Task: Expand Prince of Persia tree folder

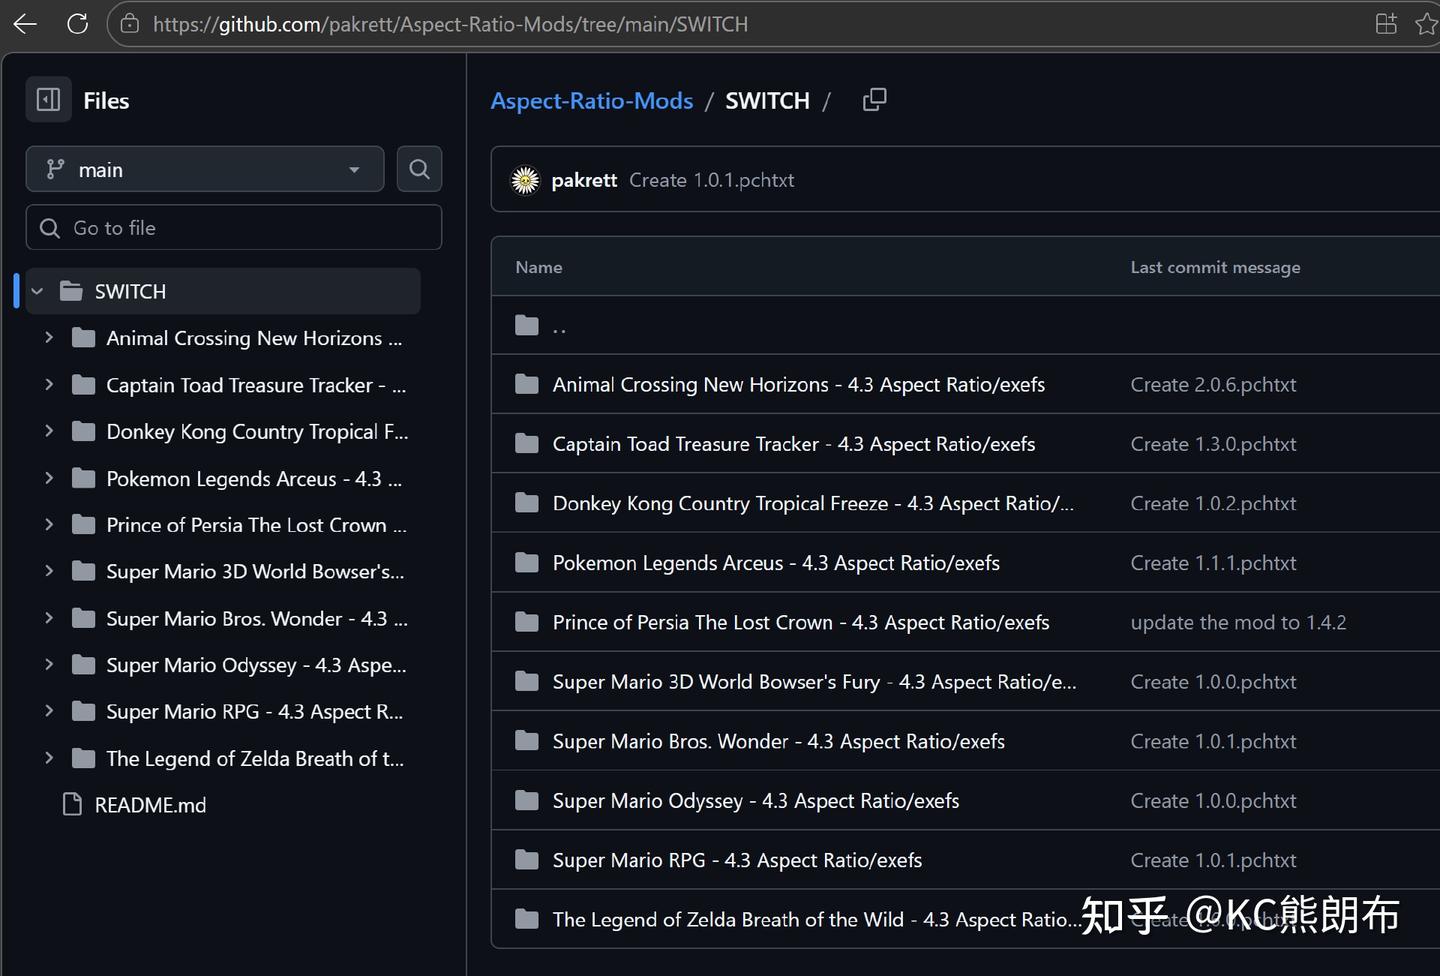Action: (x=49, y=525)
